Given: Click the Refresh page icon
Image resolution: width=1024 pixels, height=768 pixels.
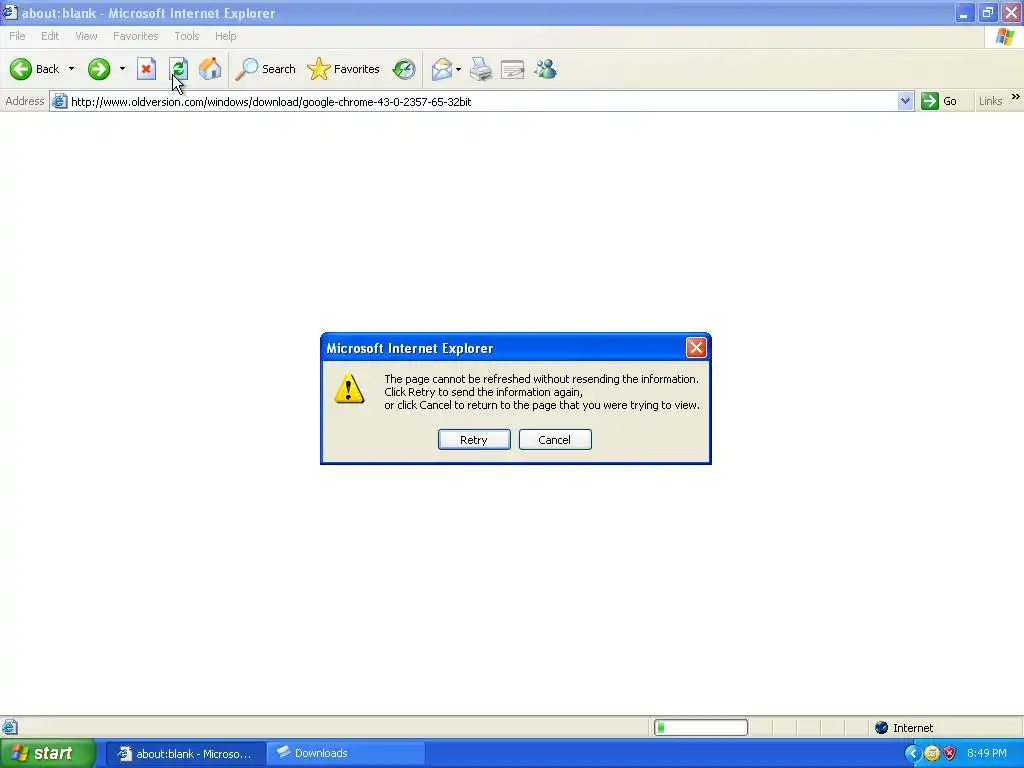Looking at the screenshot, I should (x=178, y=69).
